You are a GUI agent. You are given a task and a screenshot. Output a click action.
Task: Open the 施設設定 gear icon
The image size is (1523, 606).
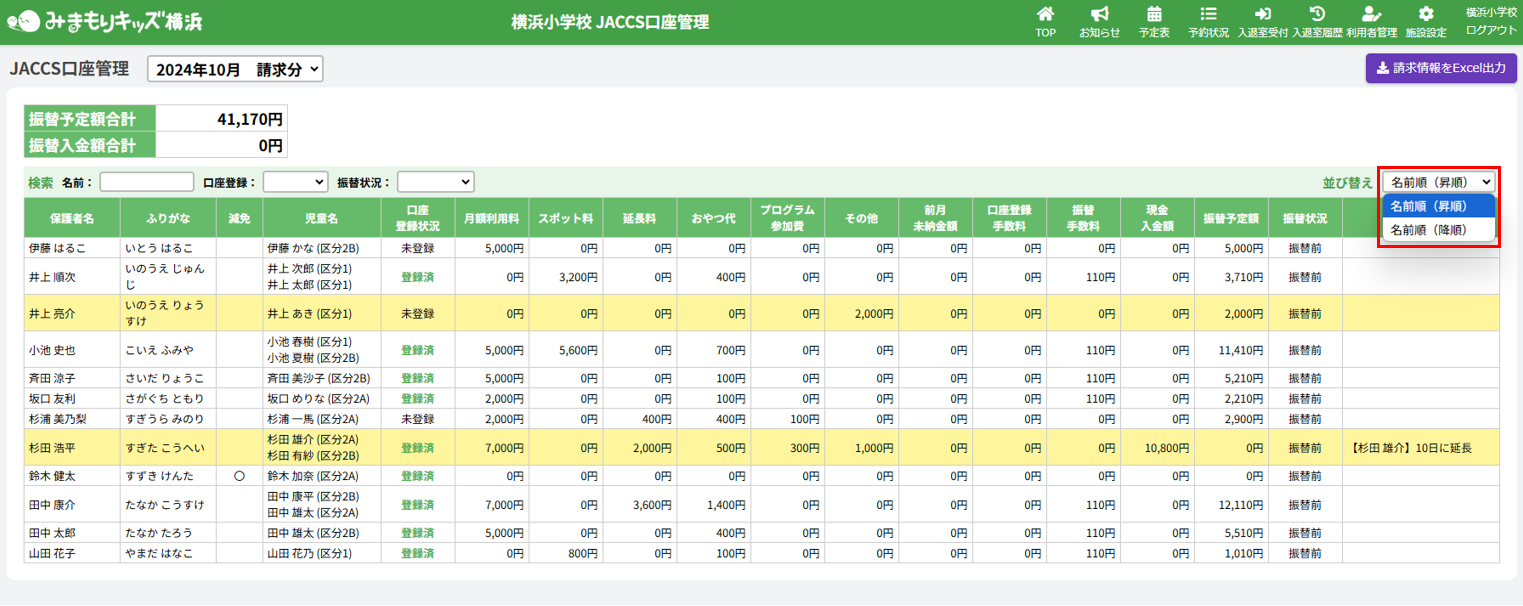(x=1426, y=15)
